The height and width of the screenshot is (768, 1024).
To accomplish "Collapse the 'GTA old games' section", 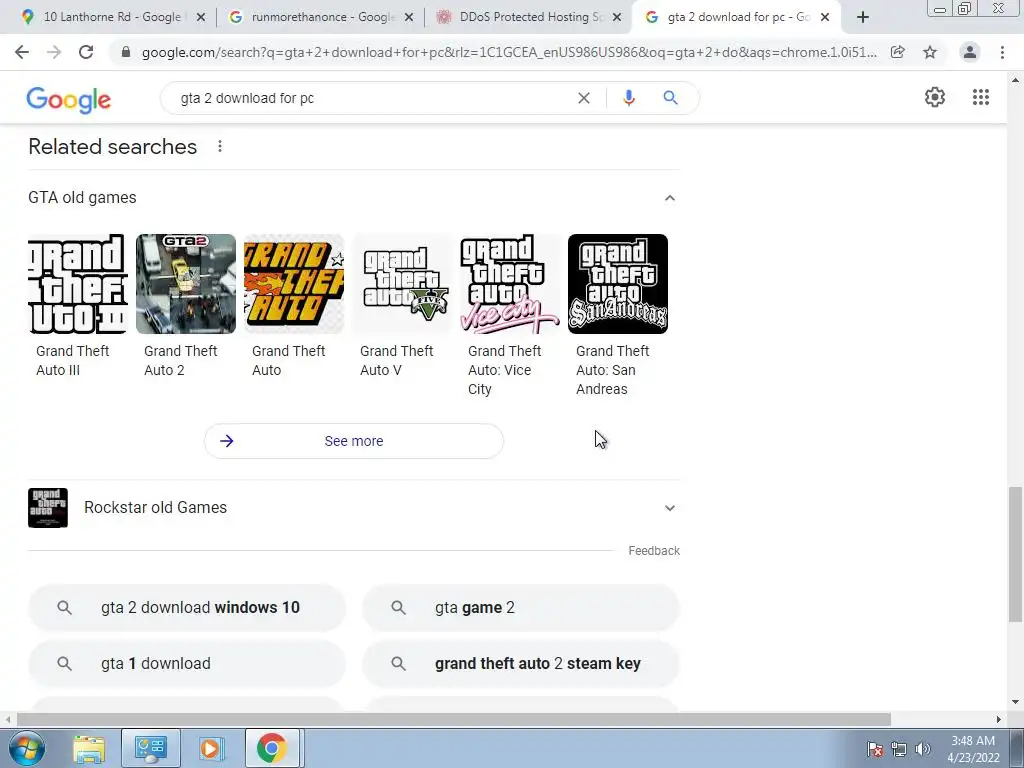I will point(669,198).
